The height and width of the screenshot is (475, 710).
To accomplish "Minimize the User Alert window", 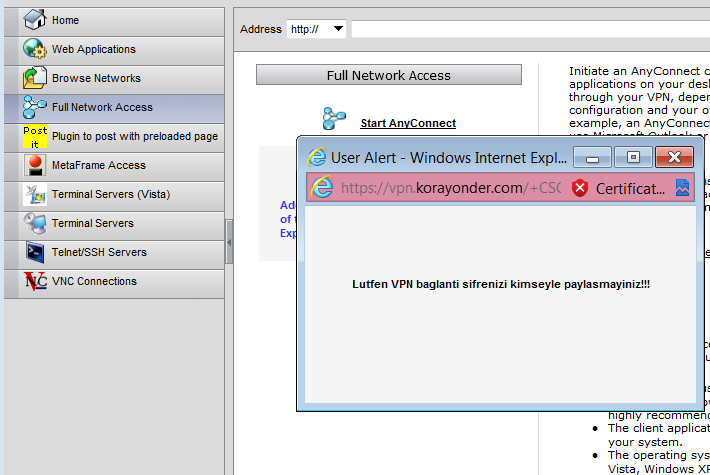I will pyautogui.click(x=592, y=158).
